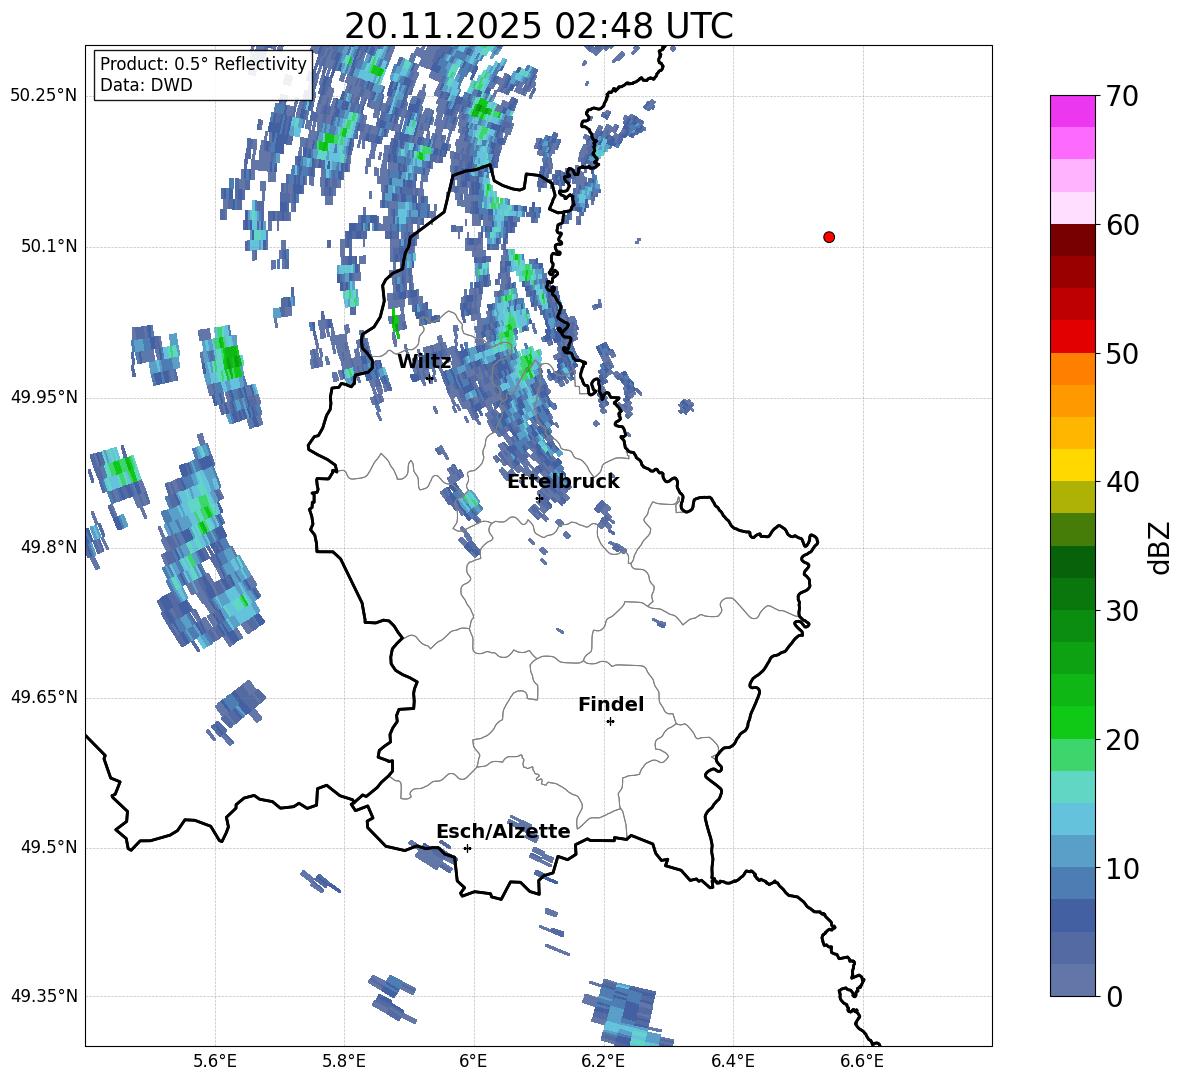Click the Wiltz location cross marker
This screenshot has height=1081, width=1184.
tap(430, 377)
